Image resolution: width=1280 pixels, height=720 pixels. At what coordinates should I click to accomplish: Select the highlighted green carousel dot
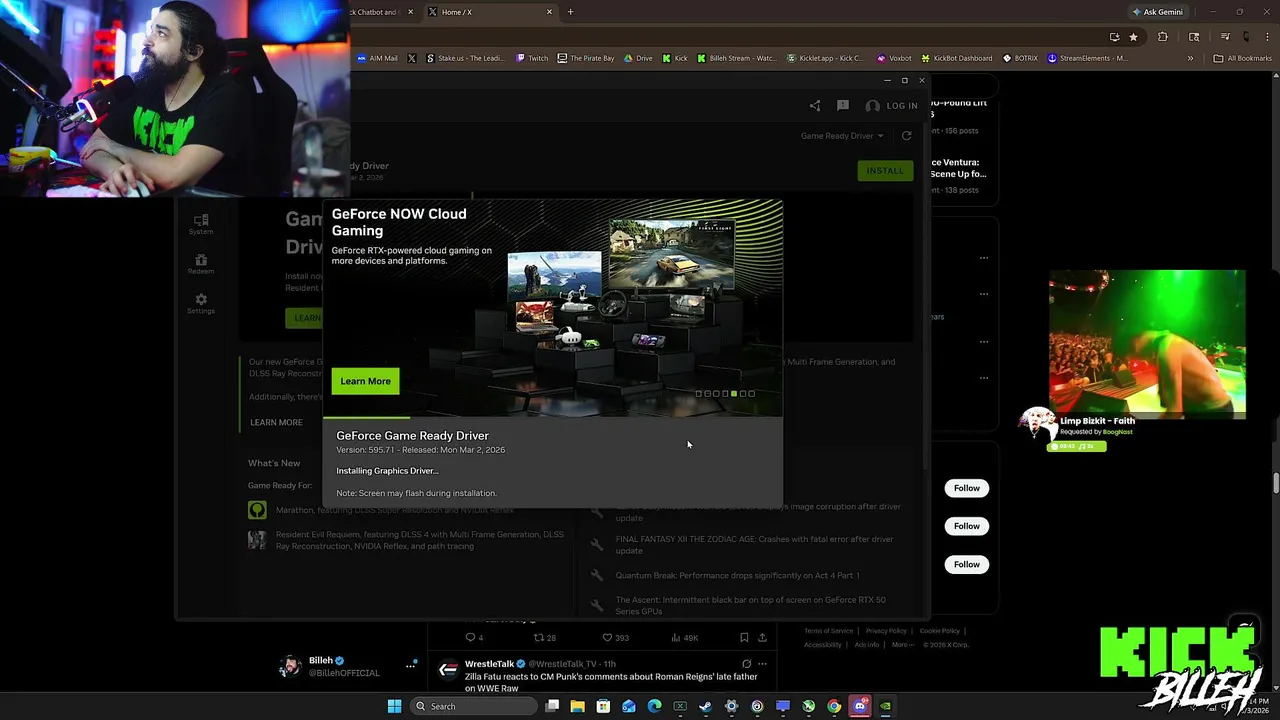click(734, 394)
